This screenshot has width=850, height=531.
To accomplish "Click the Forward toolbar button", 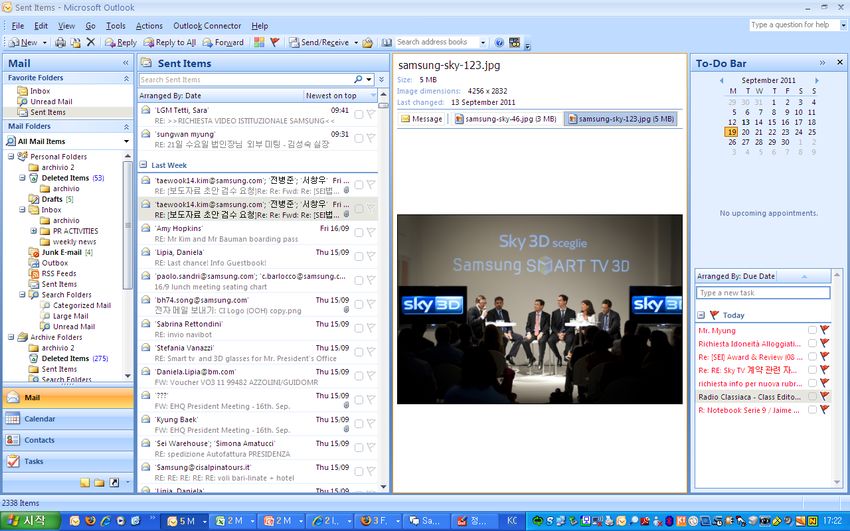I will (223, 42).
